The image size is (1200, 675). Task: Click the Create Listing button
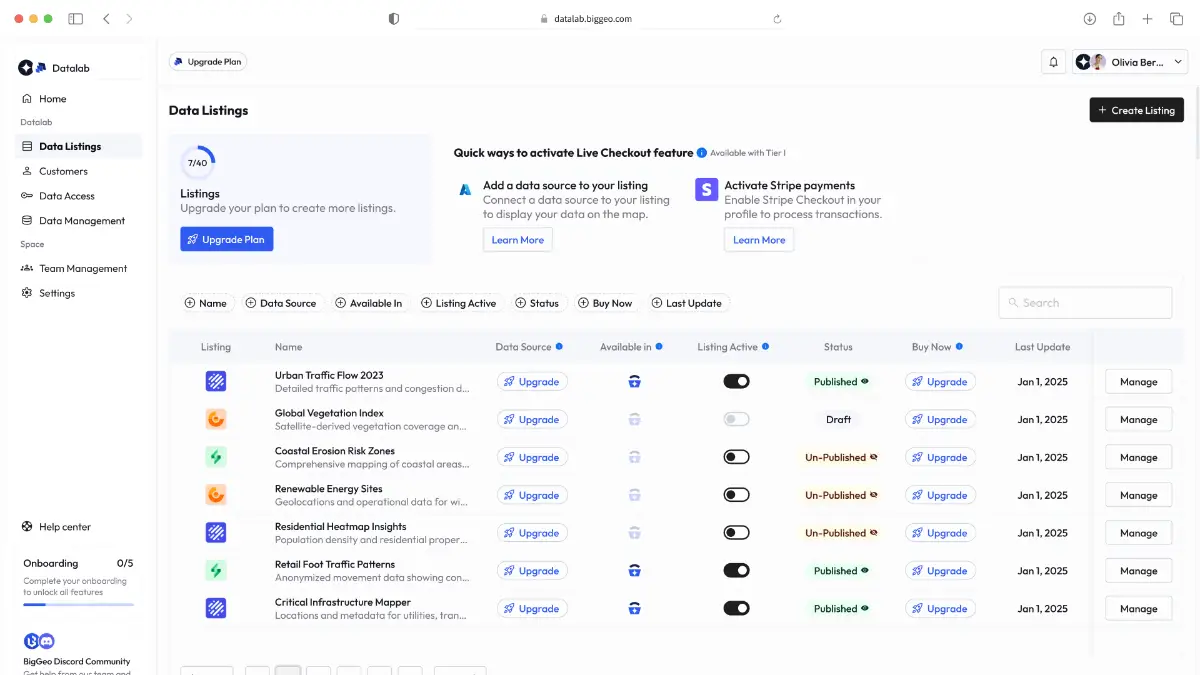(x=1136, y=110)
